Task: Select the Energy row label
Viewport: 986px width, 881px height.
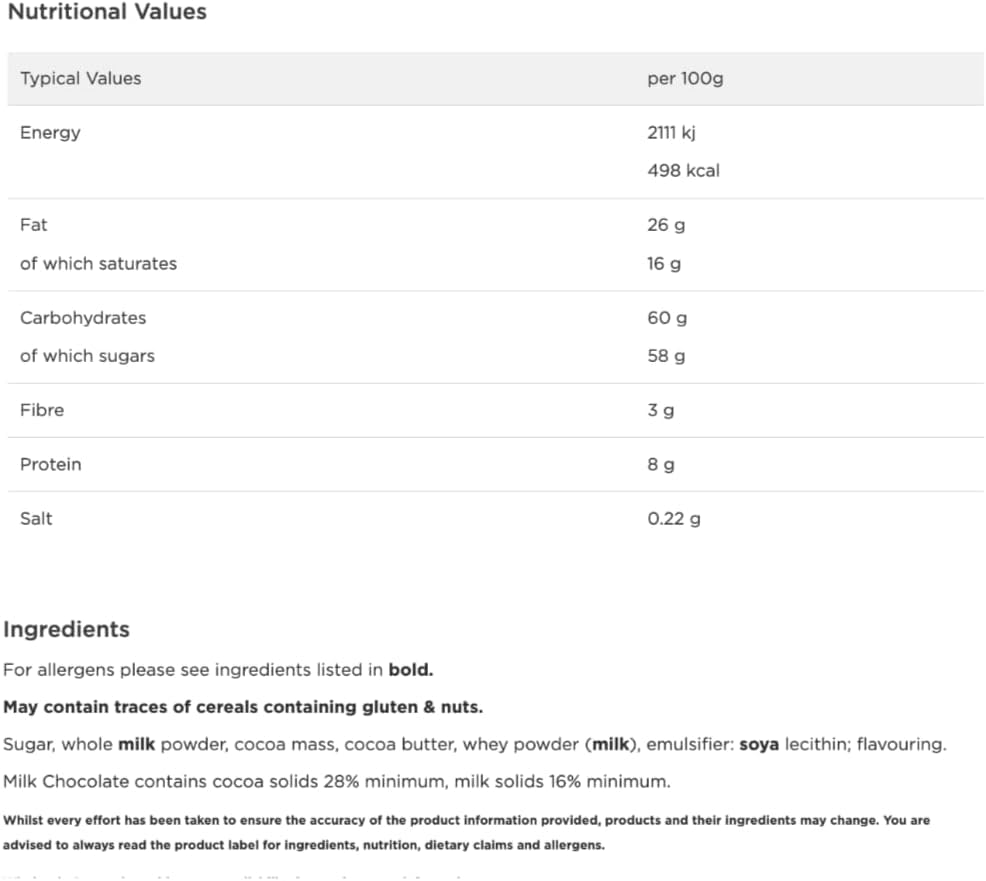Action: 50,133
